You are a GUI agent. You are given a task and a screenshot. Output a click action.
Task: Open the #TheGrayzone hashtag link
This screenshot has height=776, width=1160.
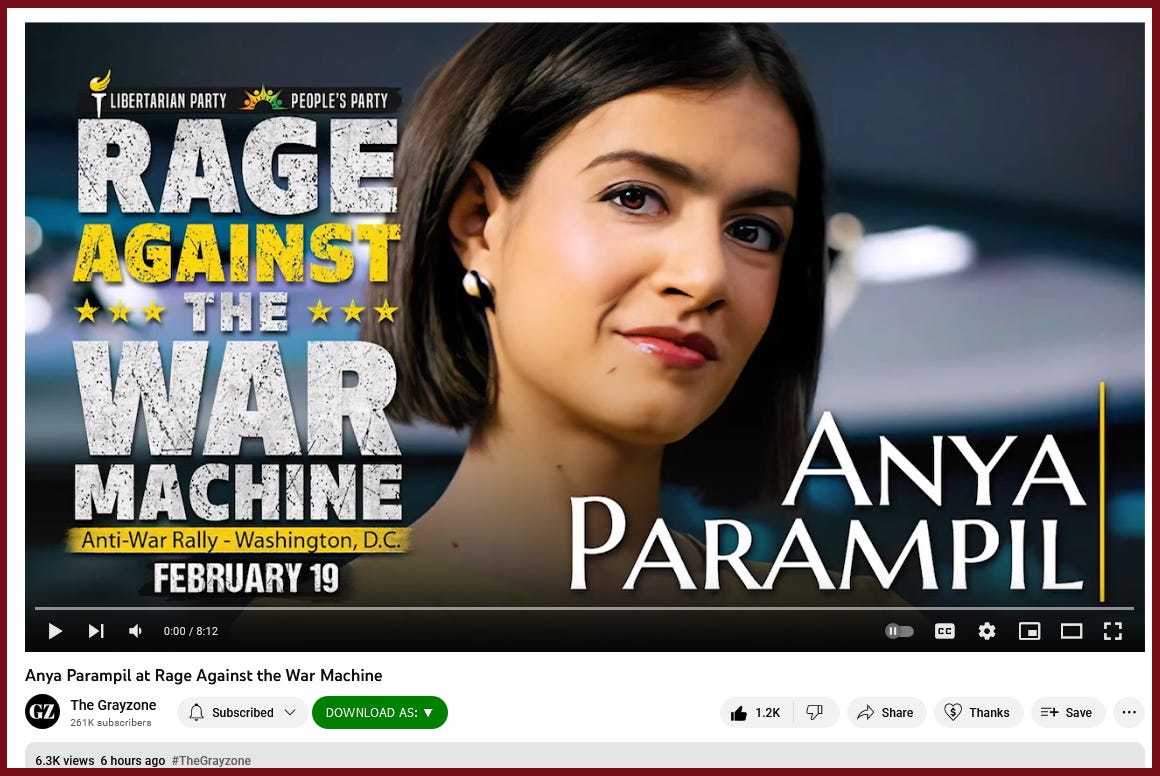click(x=211, y=760)
